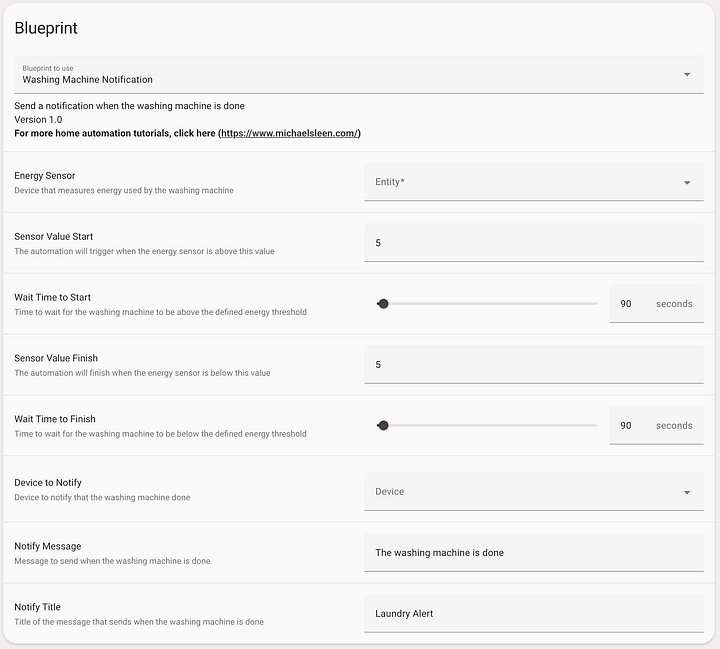This screenshot has width=720, height=649.
Task: Click the Blueprint section heading
Action: pyautogui.click(x=46, y=28)
